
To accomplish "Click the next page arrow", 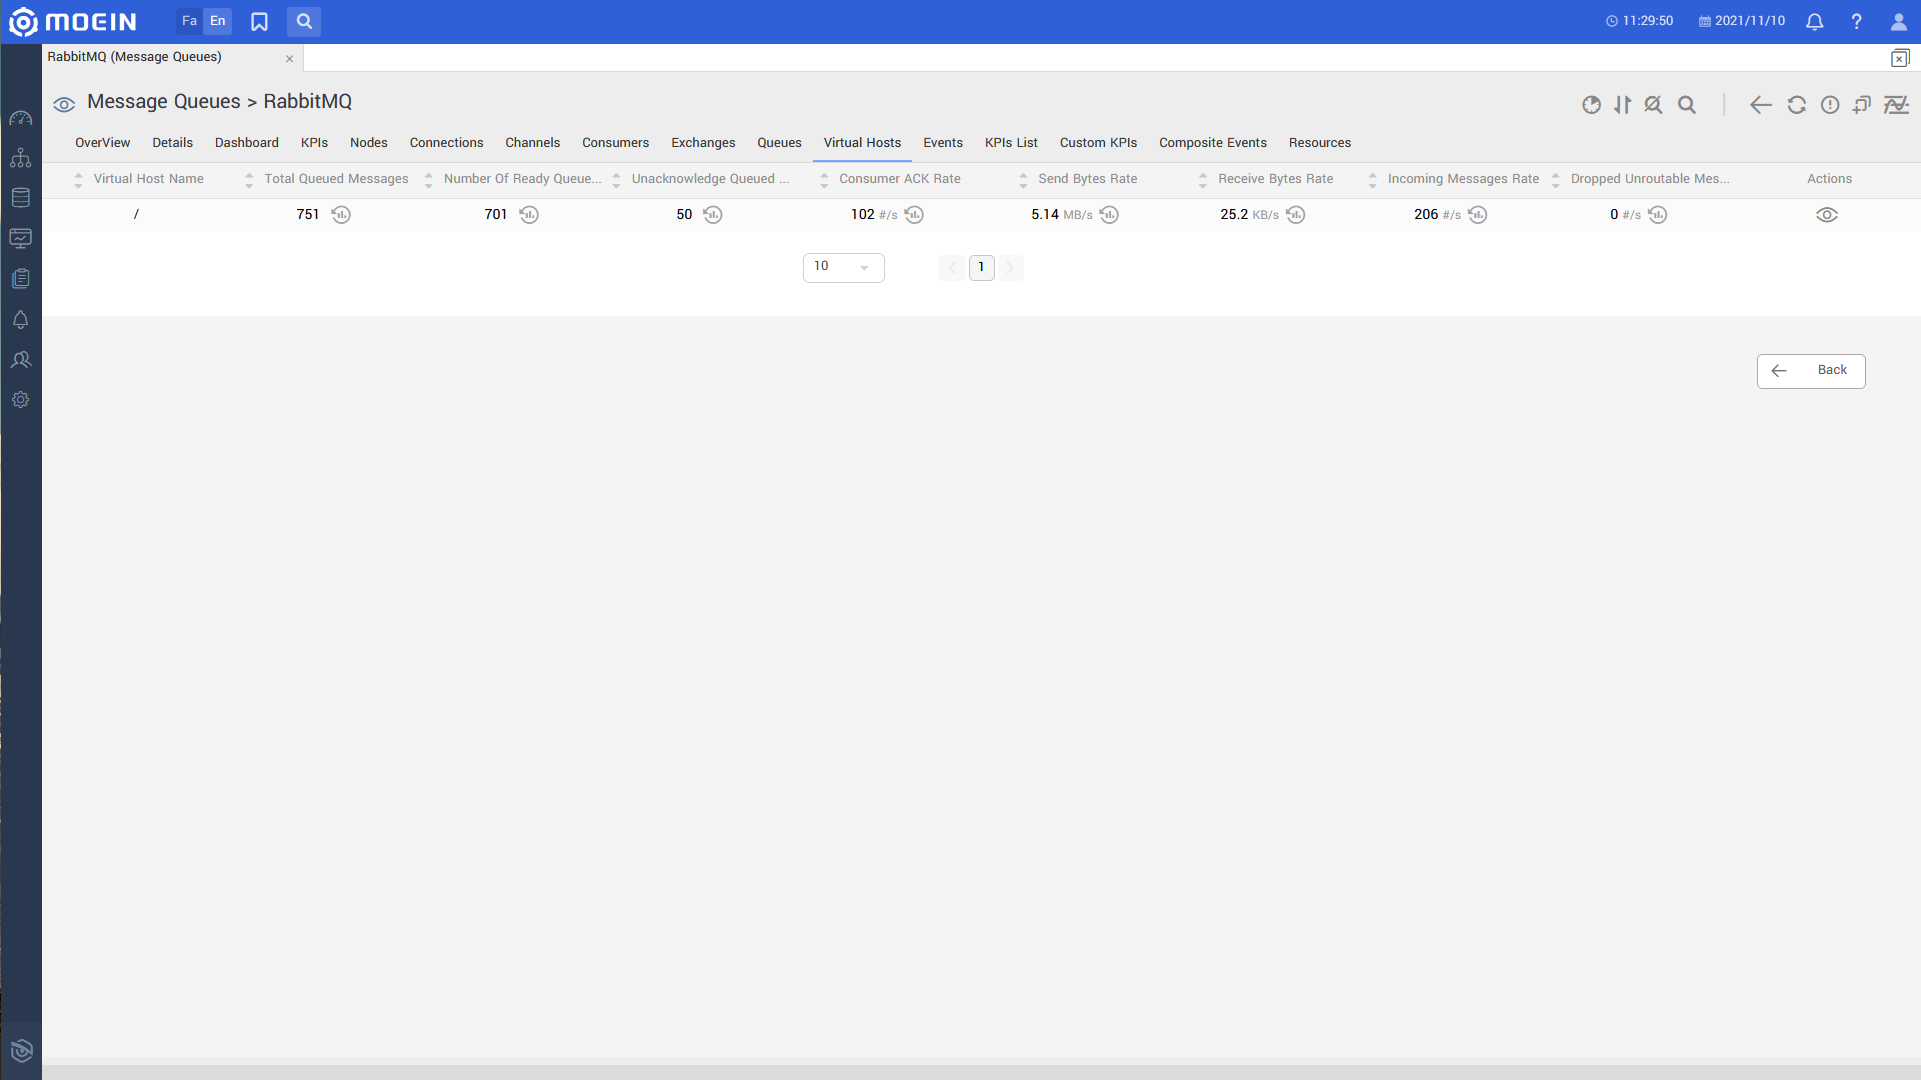I will pos(1010,268).
